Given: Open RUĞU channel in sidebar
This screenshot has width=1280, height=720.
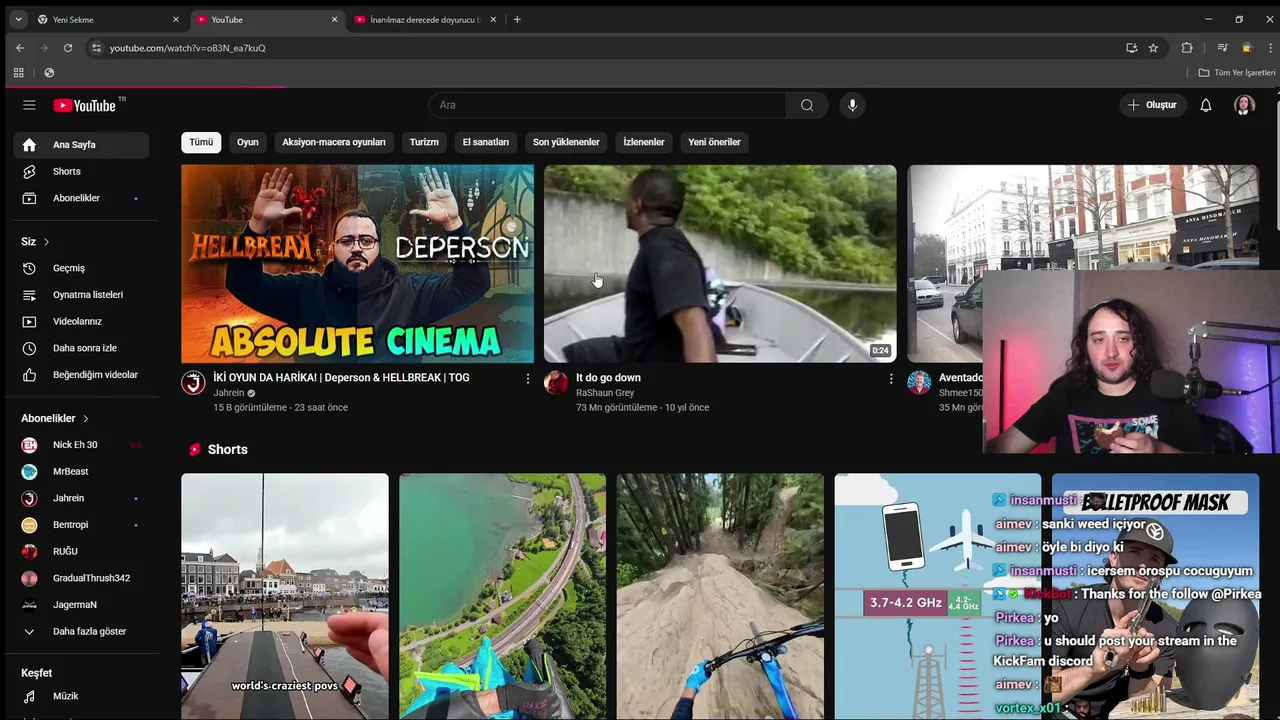Looking at the screenshot, I should (81, 552).
